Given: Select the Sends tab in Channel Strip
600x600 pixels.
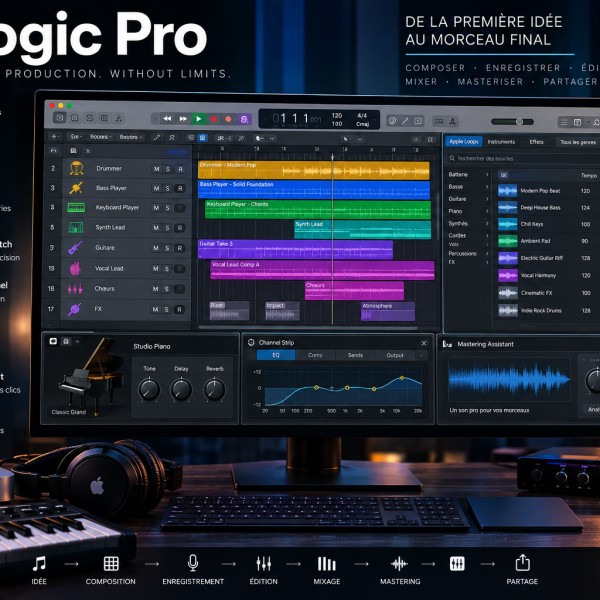Looking at the screenshot, I should click(355, 355).
